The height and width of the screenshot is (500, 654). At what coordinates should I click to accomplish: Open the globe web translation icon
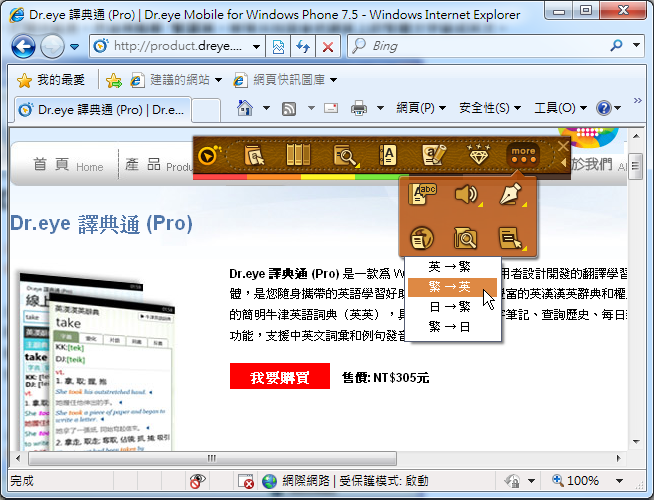click(x=422, y=238)
